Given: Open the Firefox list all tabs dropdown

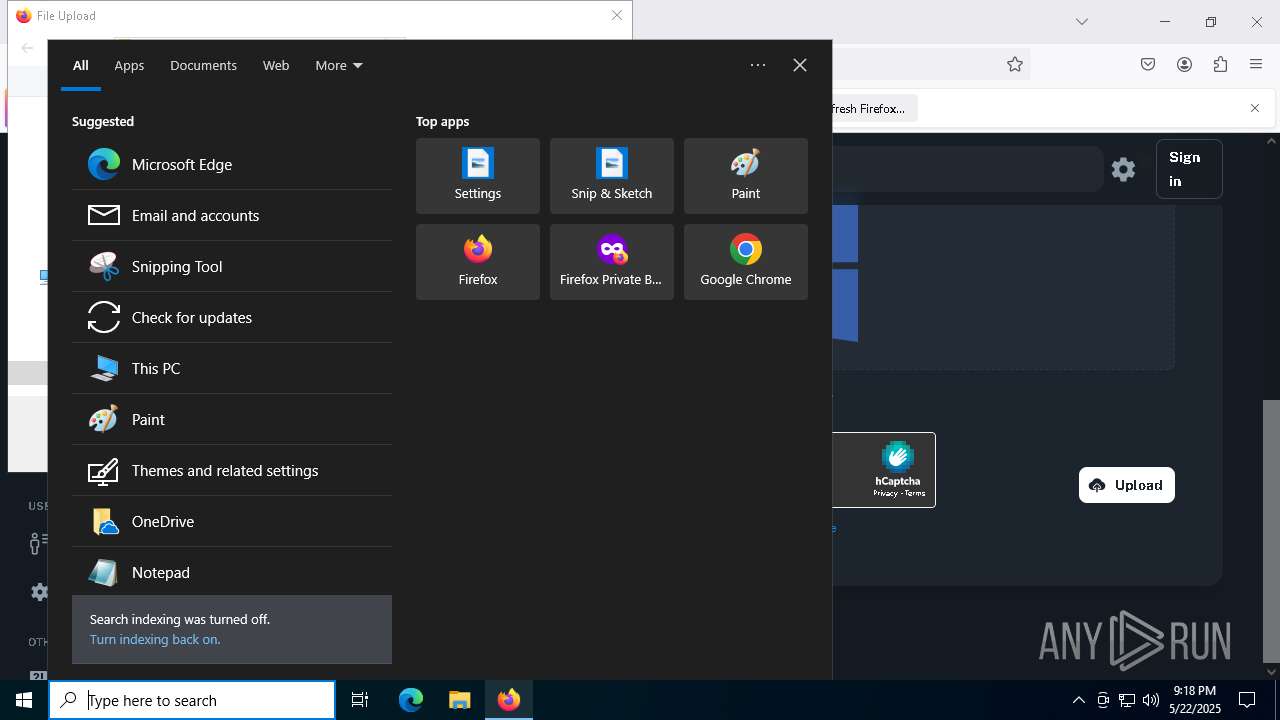Looking at the screenshot, I should pos(1081,21).
